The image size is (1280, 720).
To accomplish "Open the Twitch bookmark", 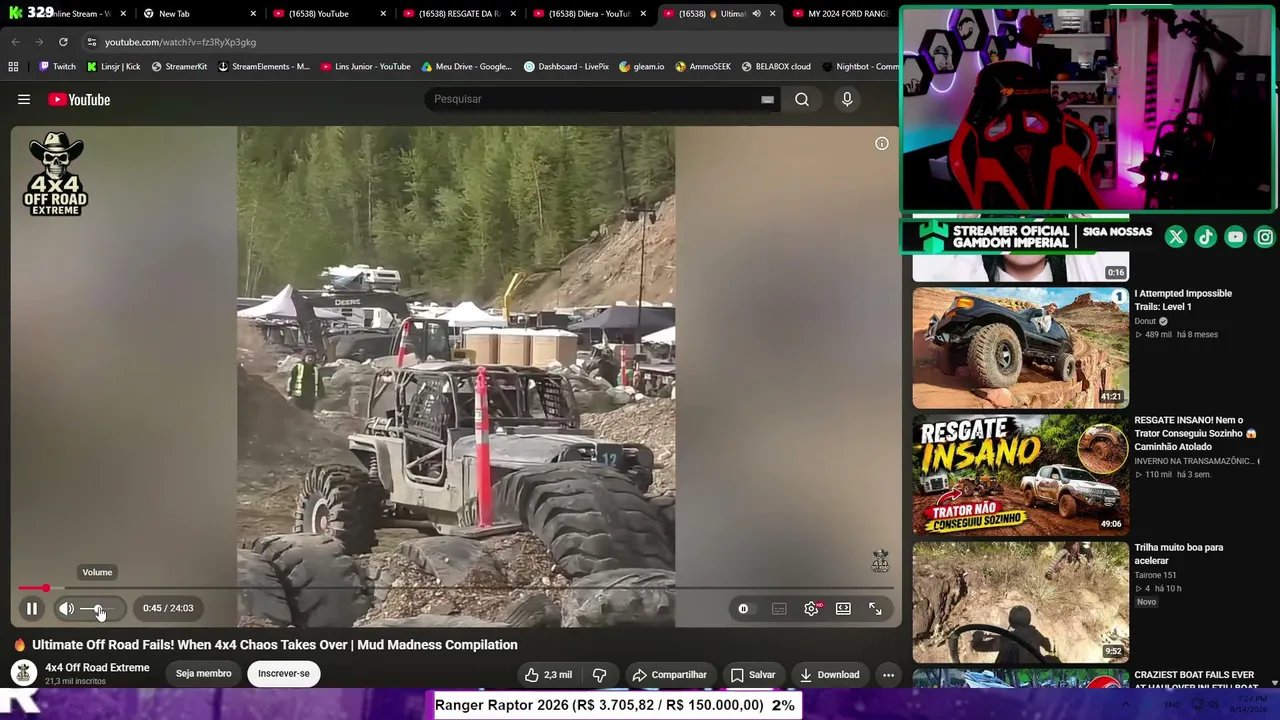I will coord(57,67).
